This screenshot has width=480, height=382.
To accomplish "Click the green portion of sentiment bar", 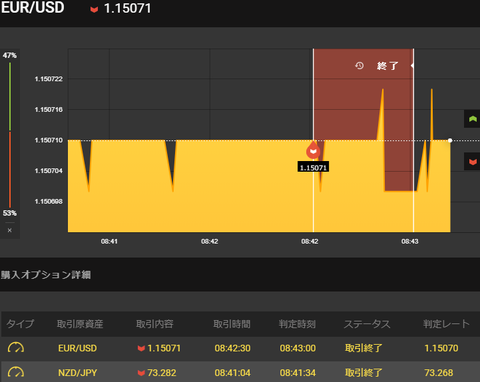I will click(x=10, y=96).
